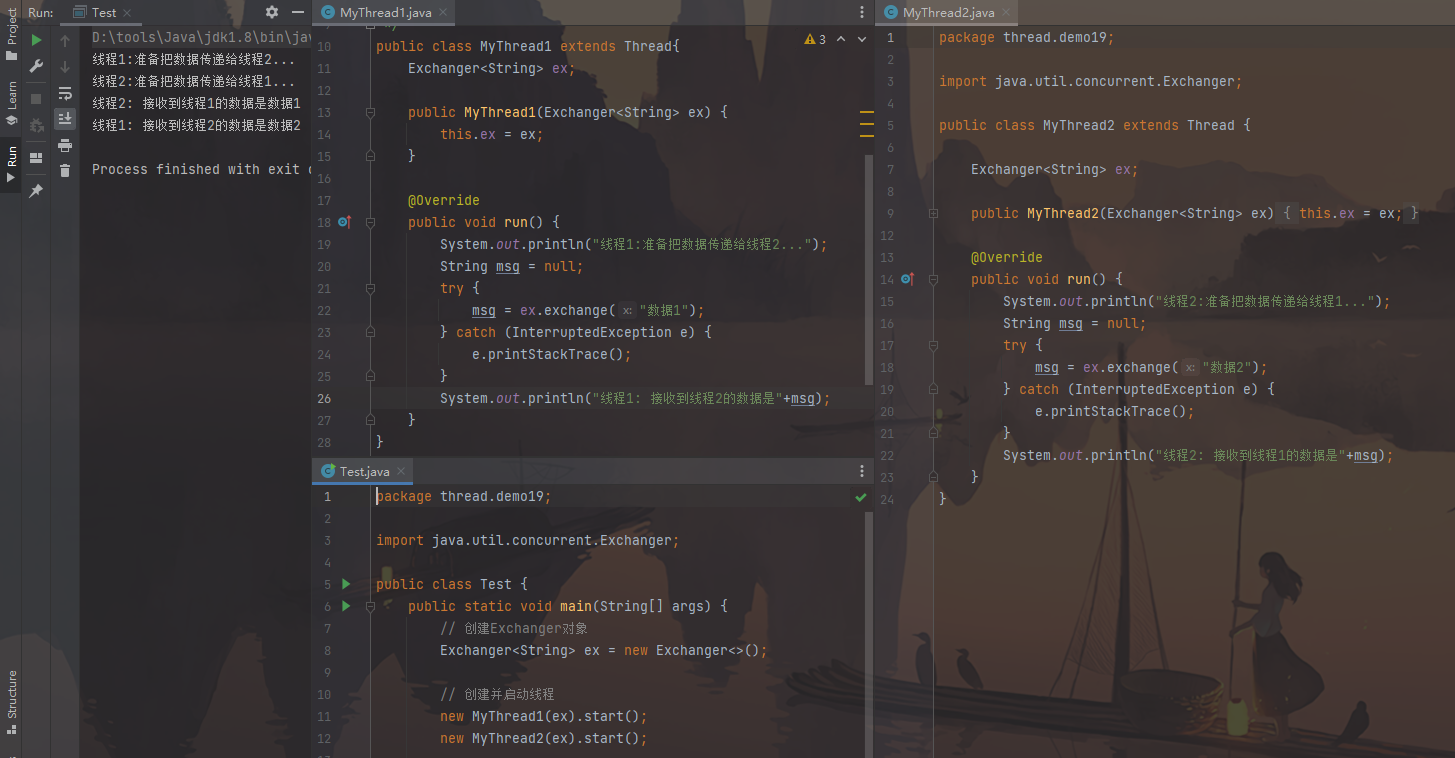The image size is (1455, 758).
Task: Click override gutter icon in MyThread2 run method
Action: [x=907, y=279]
